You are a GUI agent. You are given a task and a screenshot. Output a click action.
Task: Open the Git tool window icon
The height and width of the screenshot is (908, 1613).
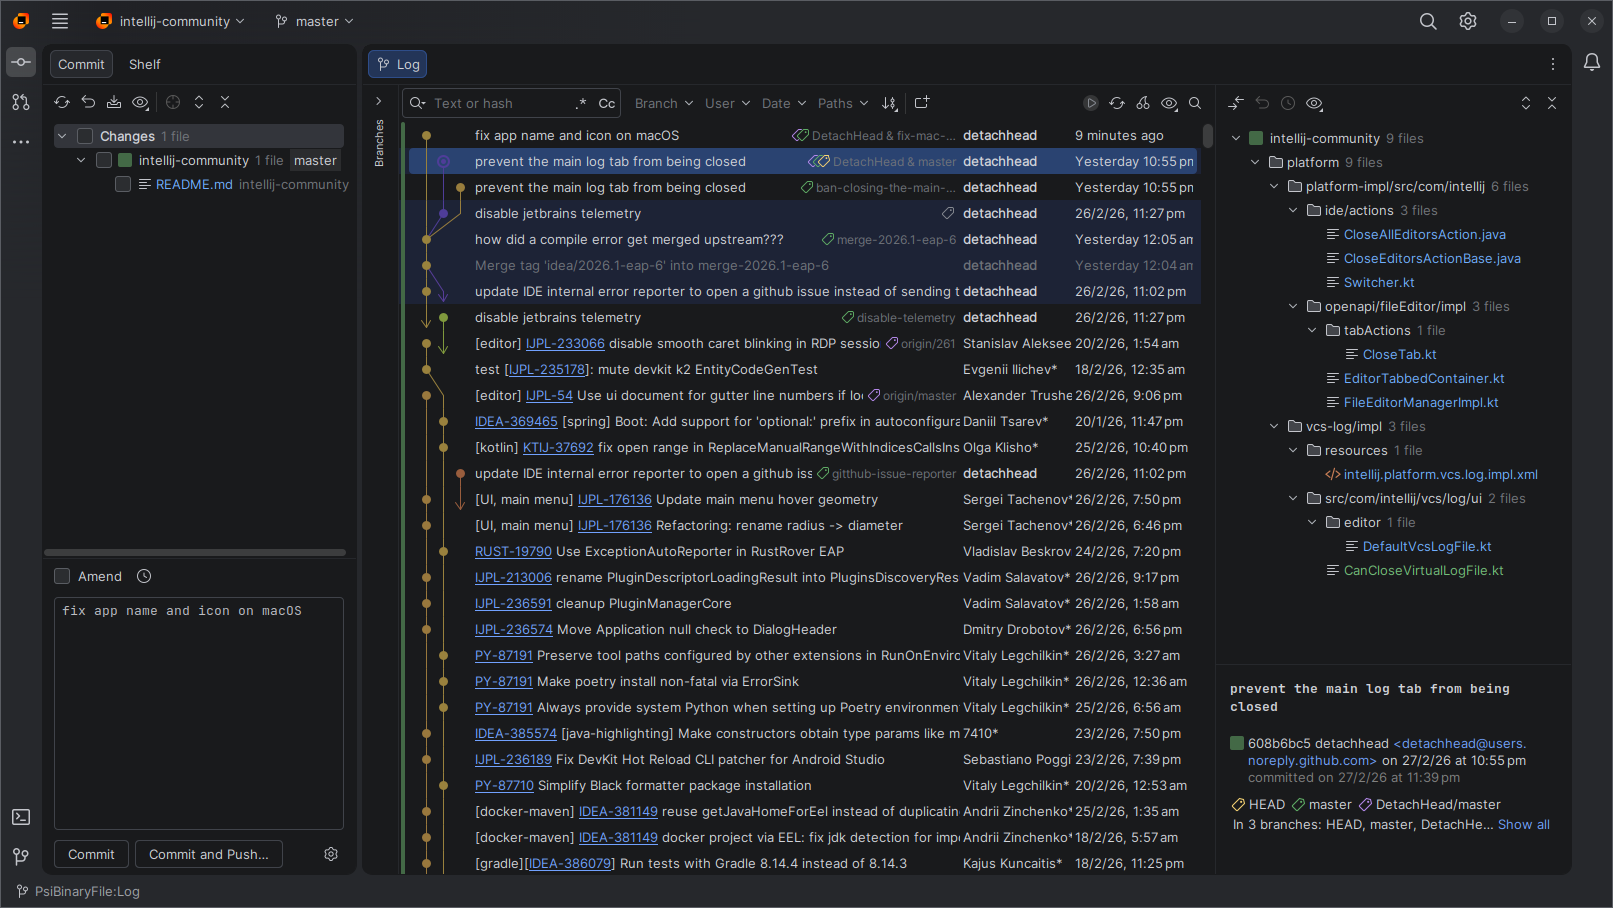[x=21, y=856]
